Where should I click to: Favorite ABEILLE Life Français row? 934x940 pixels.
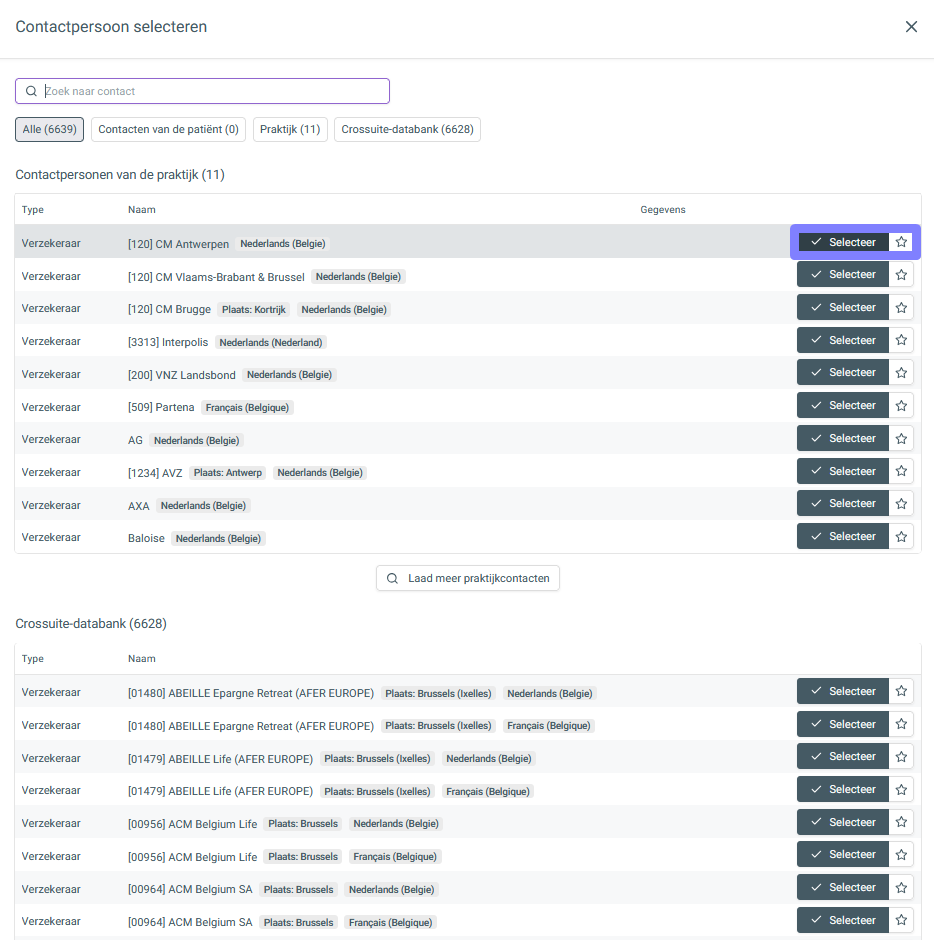[901, 790]
